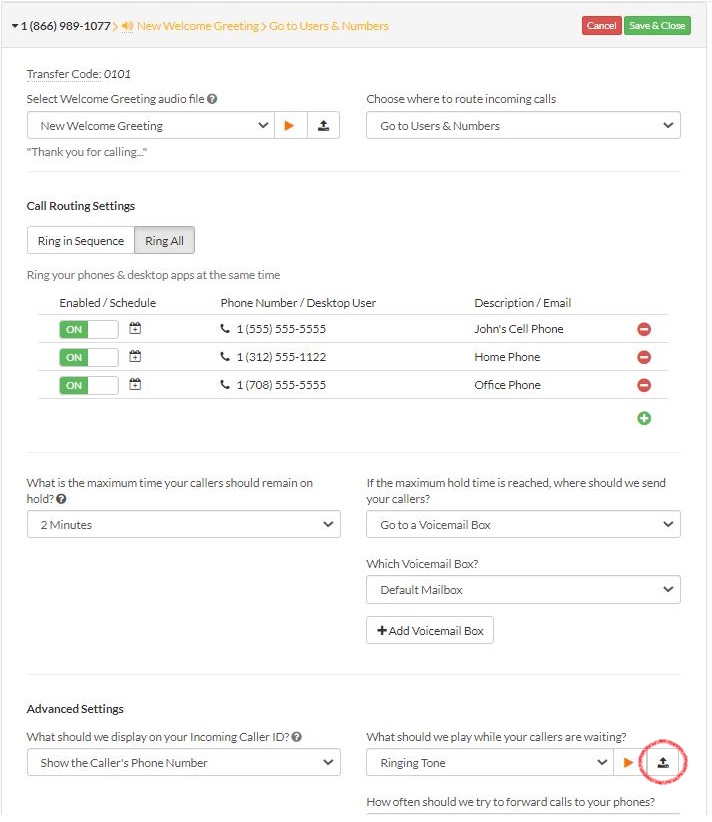Switch to Ring in Sequence mode
This screenshot has width=712, height=822.
coord(81,241)
